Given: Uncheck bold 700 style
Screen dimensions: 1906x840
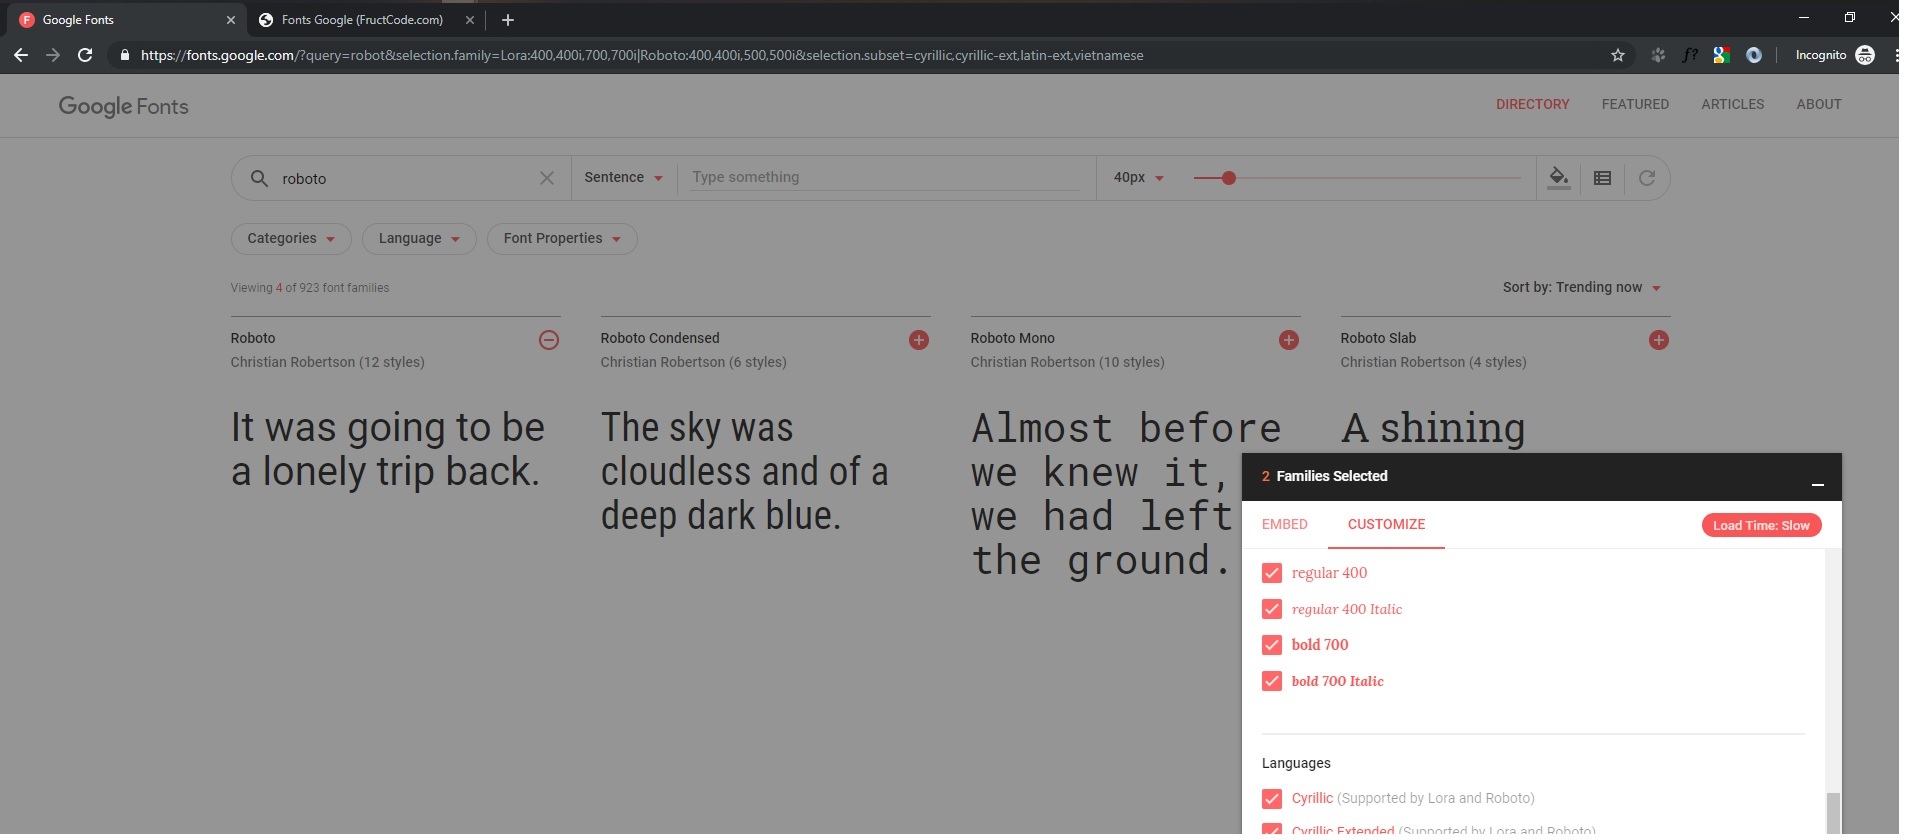Looking at the screenshot, I should coord(1271,645).
